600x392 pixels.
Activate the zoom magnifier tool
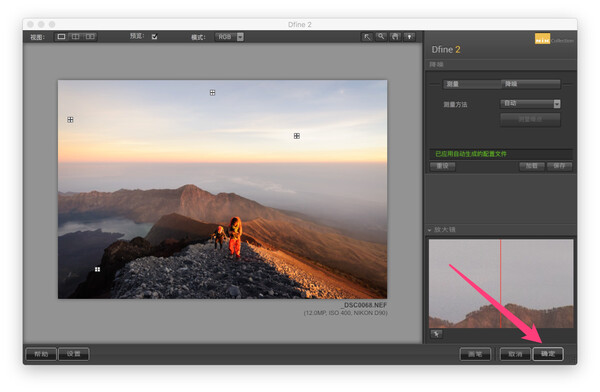(x=381, y=37)
